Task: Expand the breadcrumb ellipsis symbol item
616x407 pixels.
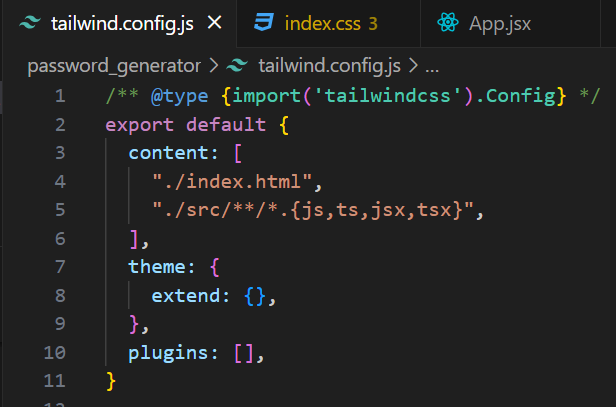Action: 432,67
